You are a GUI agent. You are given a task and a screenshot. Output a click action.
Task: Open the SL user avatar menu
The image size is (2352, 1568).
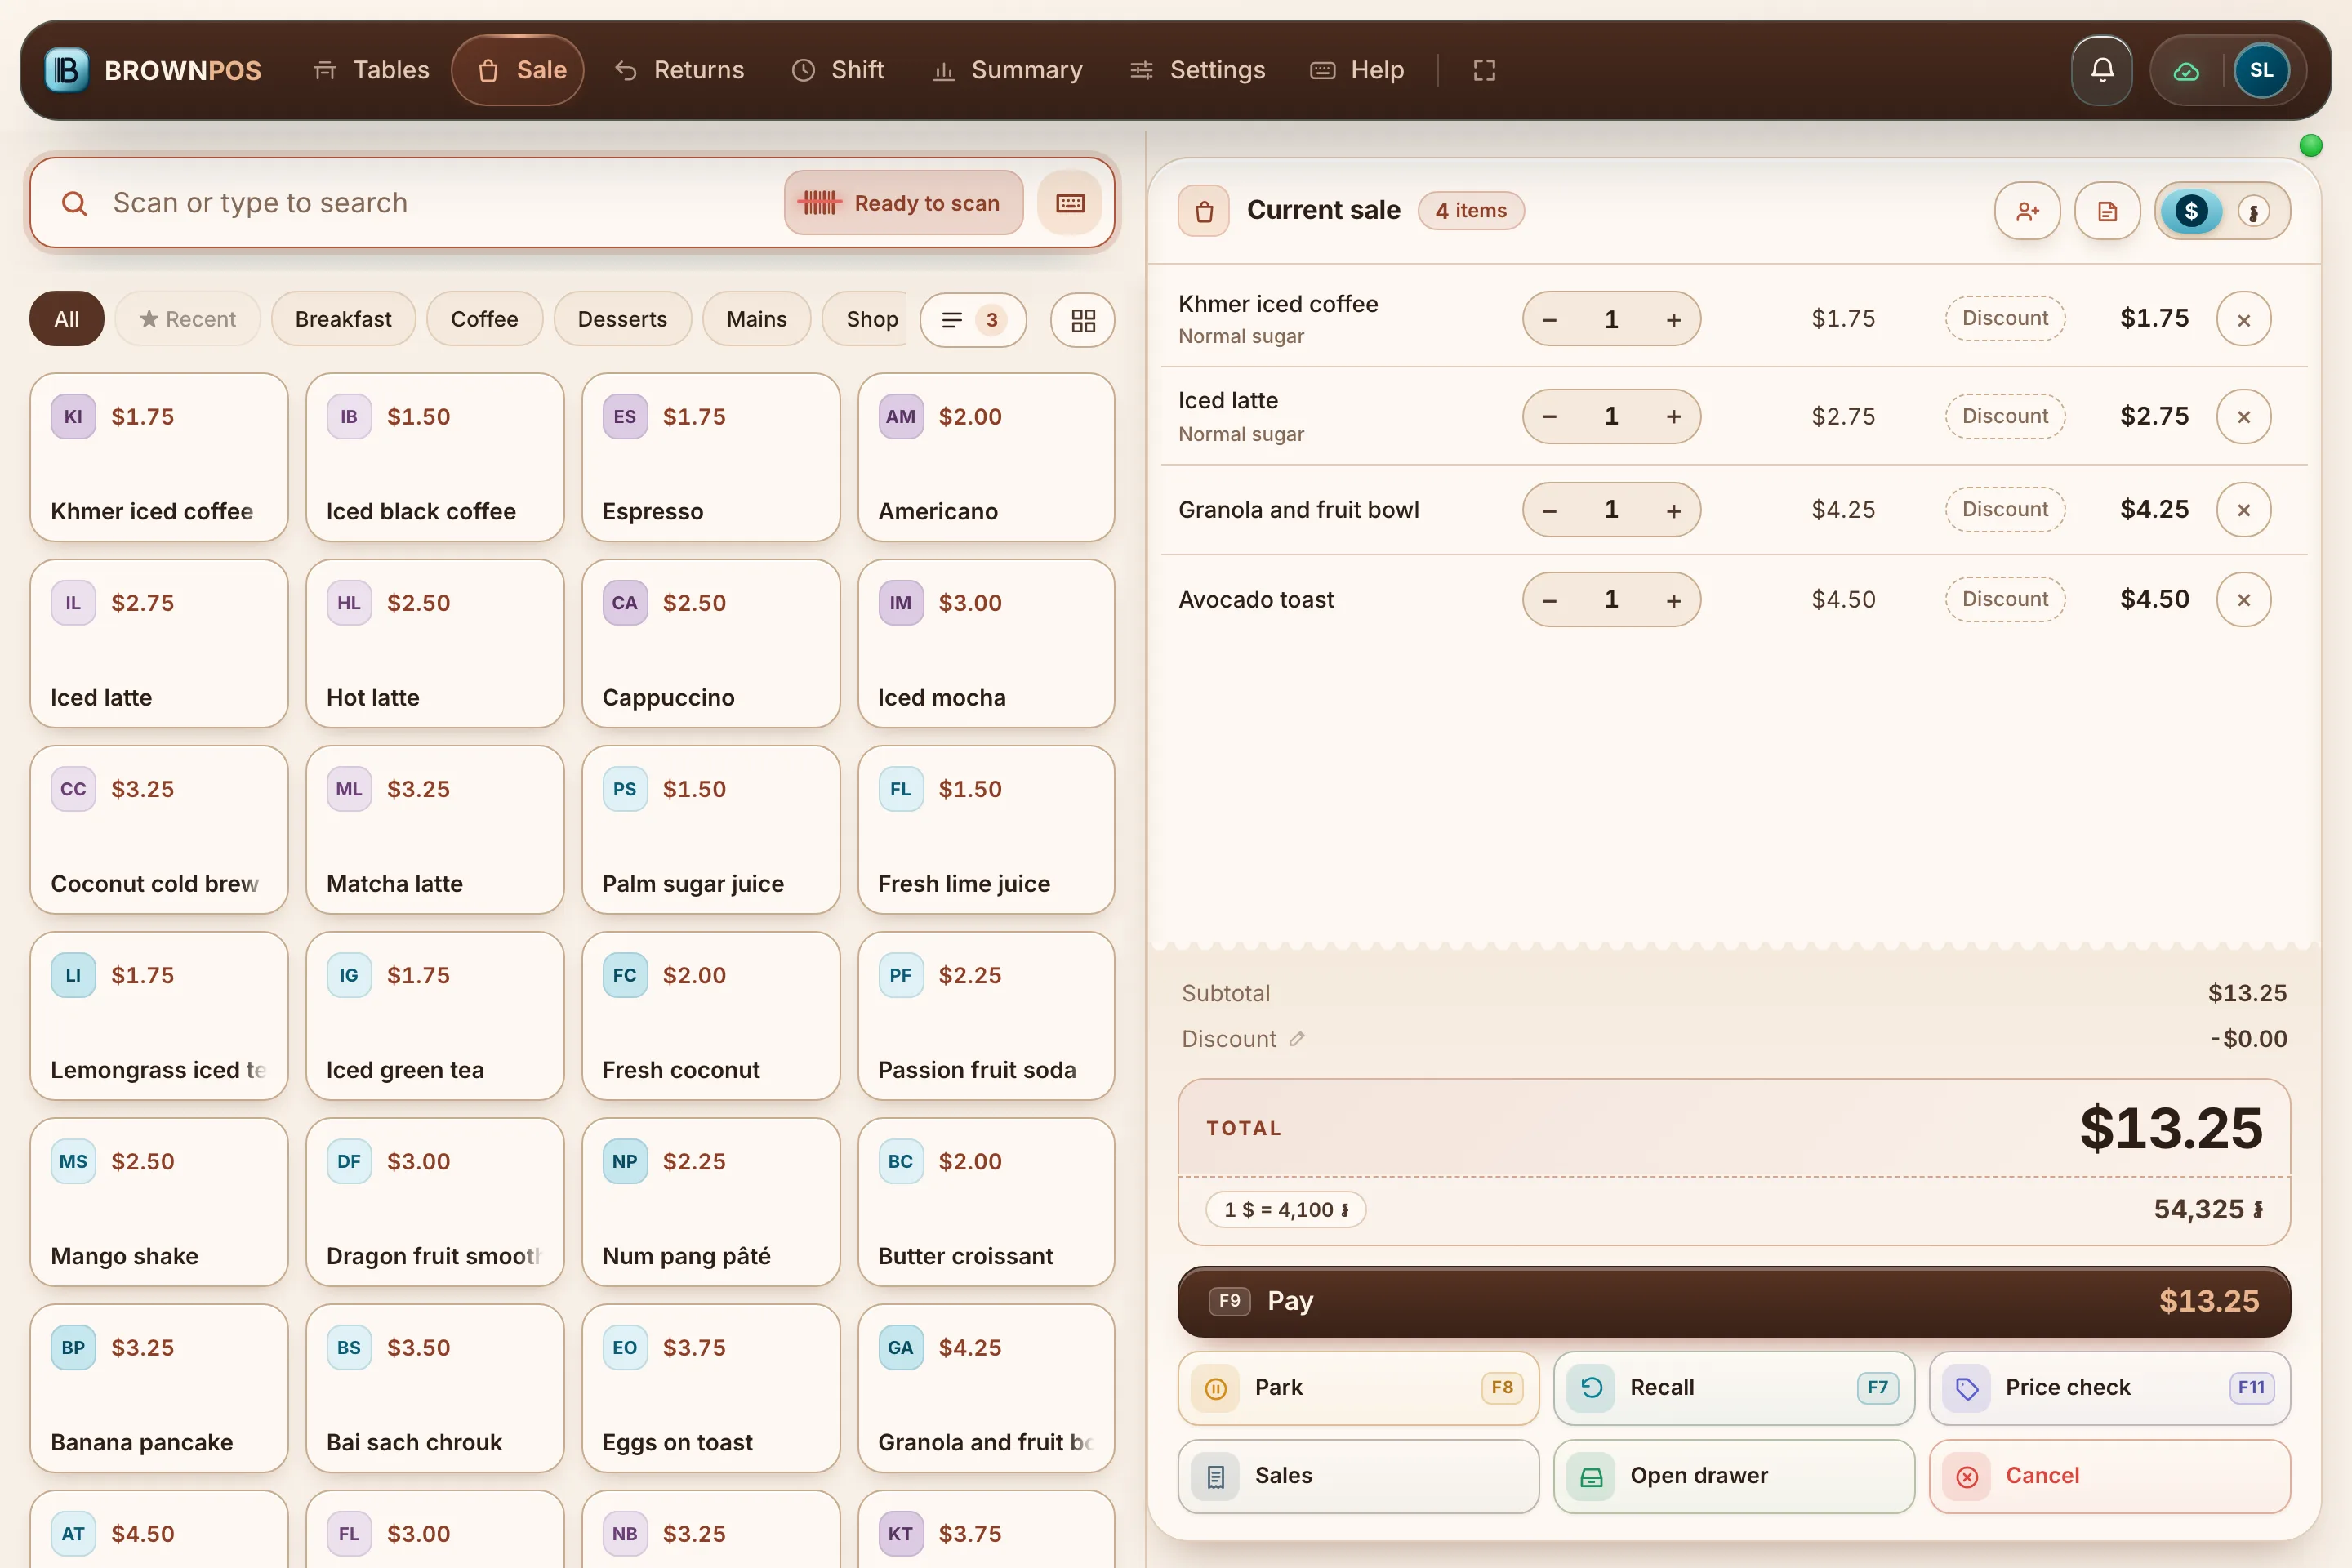tap(2261, 70)
